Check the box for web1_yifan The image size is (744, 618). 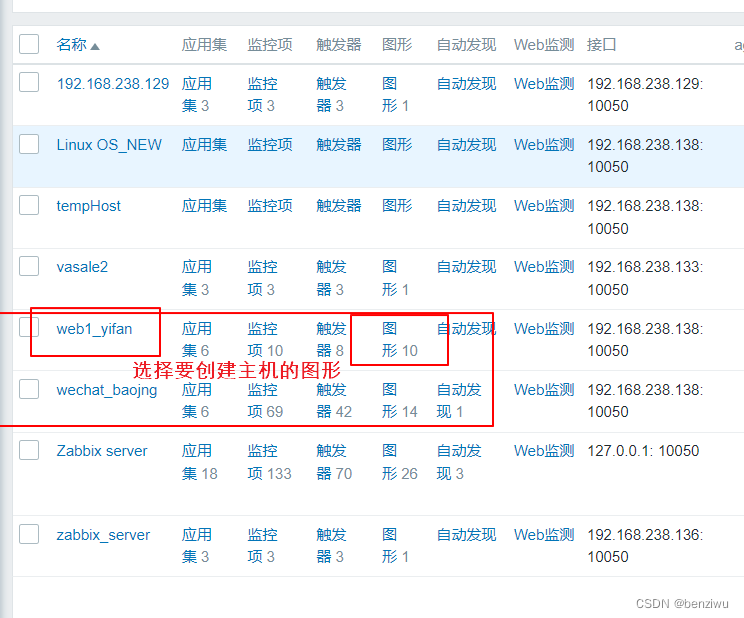pyautogui.click(x=29, y=328)
